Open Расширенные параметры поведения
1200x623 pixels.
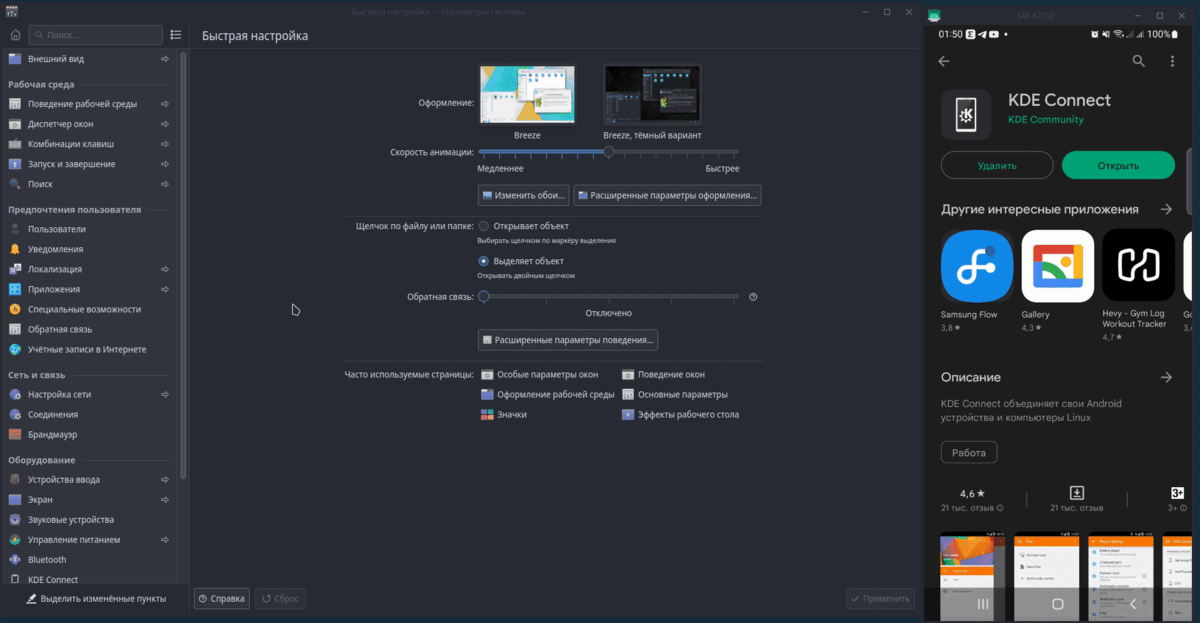[x=568, y=340]
